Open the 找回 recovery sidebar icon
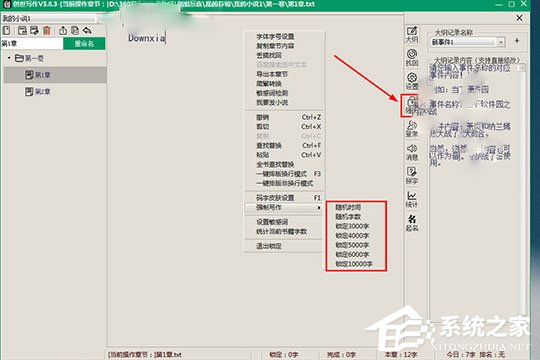Viewport: 540px width, 360px height. 412,58
